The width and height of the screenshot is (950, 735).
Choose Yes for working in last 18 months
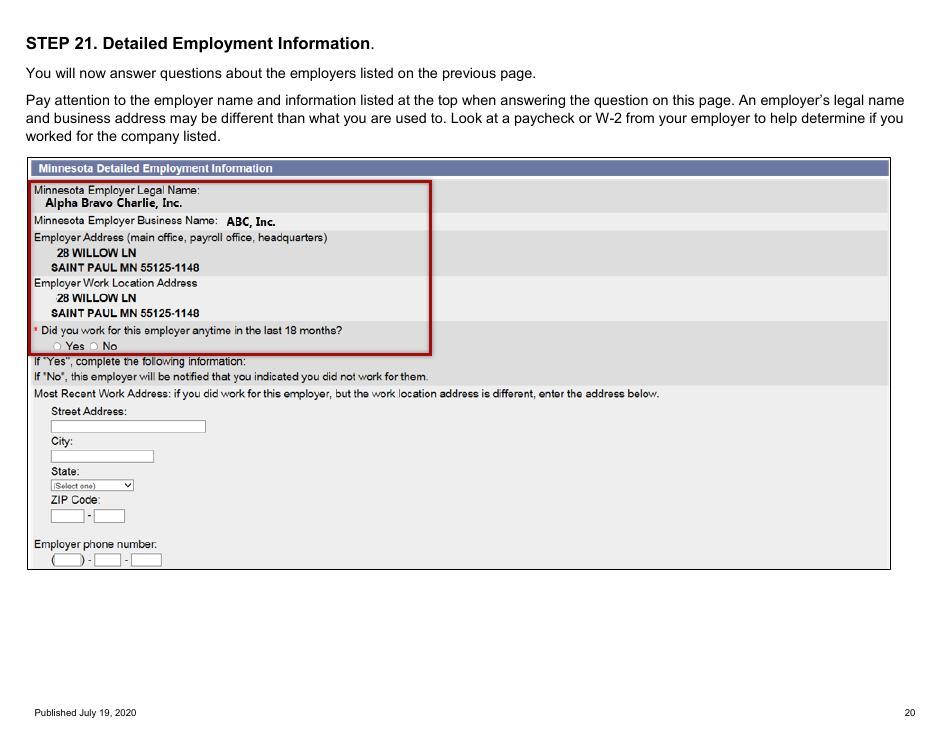[57, 346]
